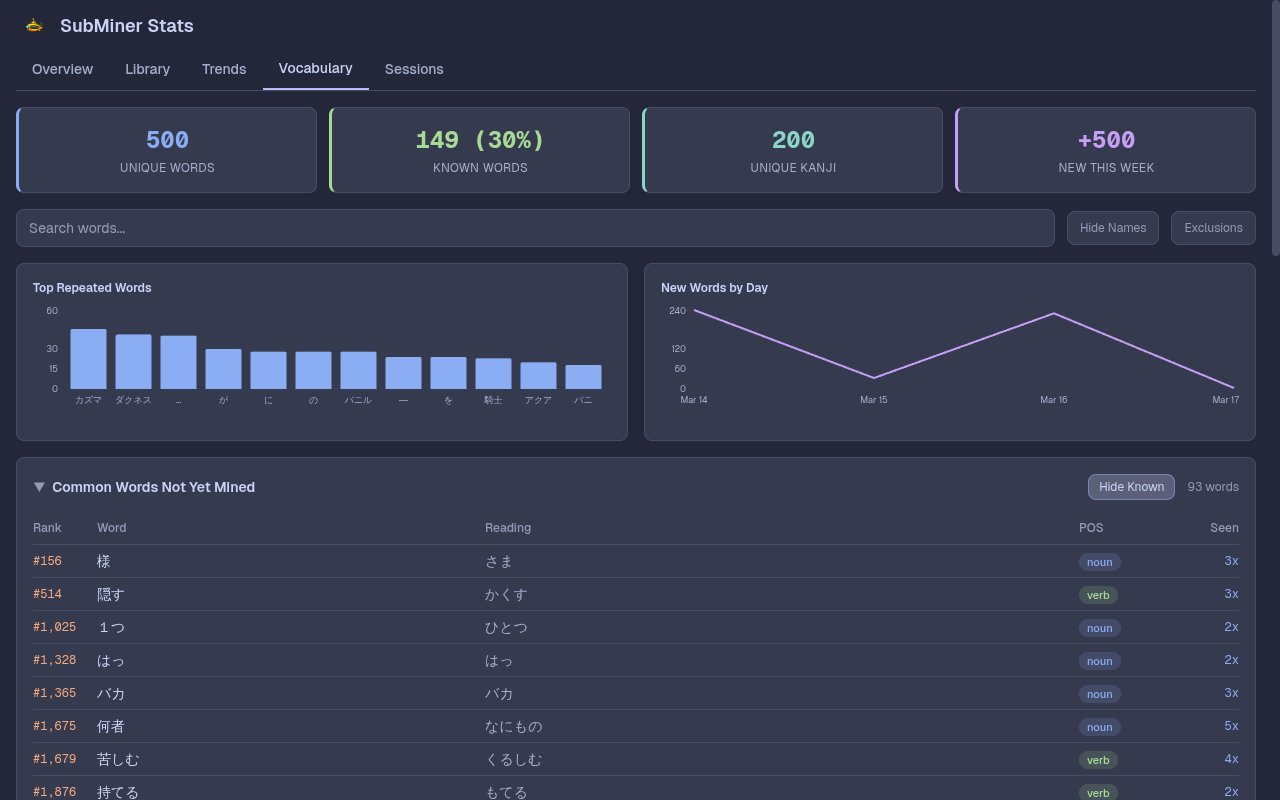Open the Library tab

[147, 69]
